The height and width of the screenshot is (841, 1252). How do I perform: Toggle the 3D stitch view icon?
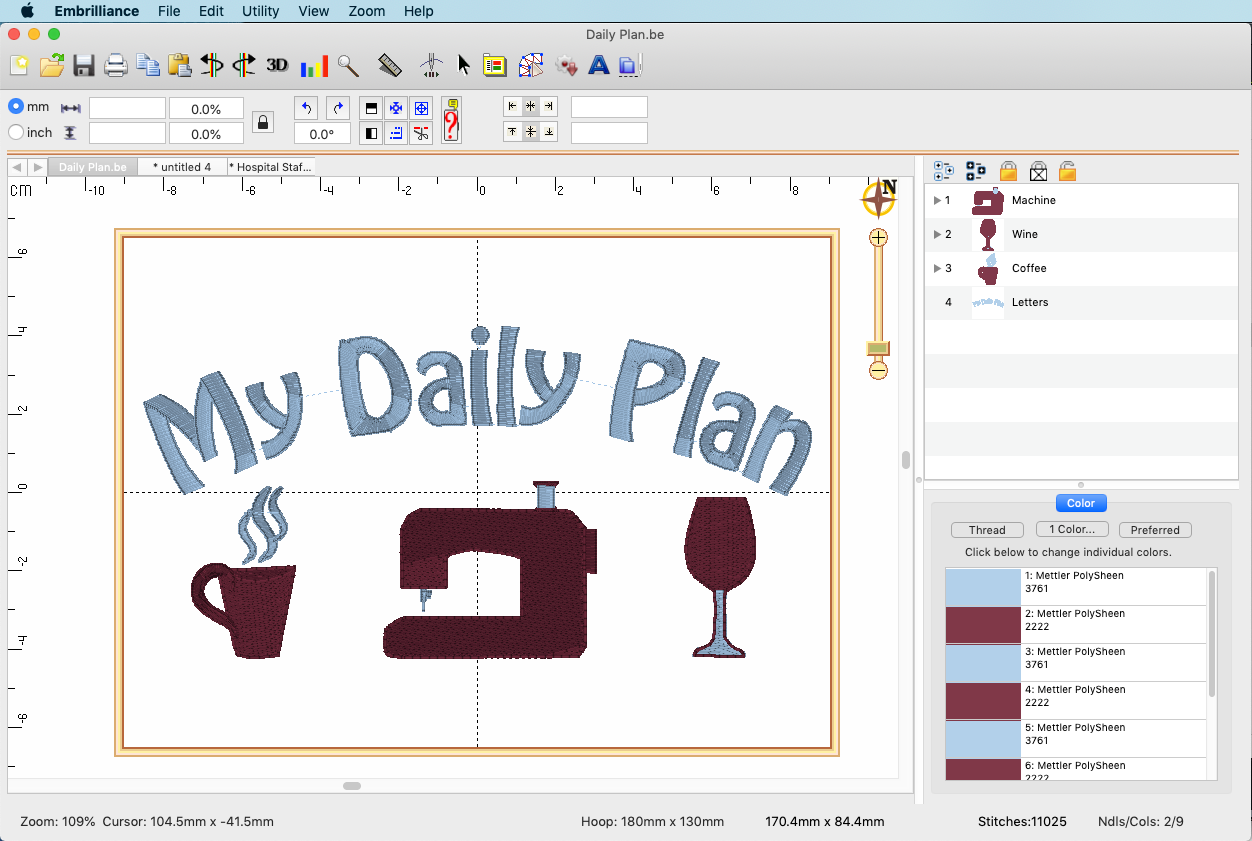[x=277, y=65]
